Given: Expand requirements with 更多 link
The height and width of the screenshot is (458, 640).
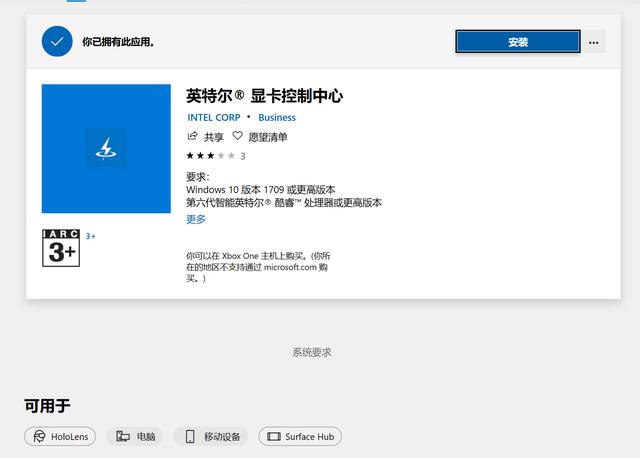Looking at the screenshot, I should (196, 219).
